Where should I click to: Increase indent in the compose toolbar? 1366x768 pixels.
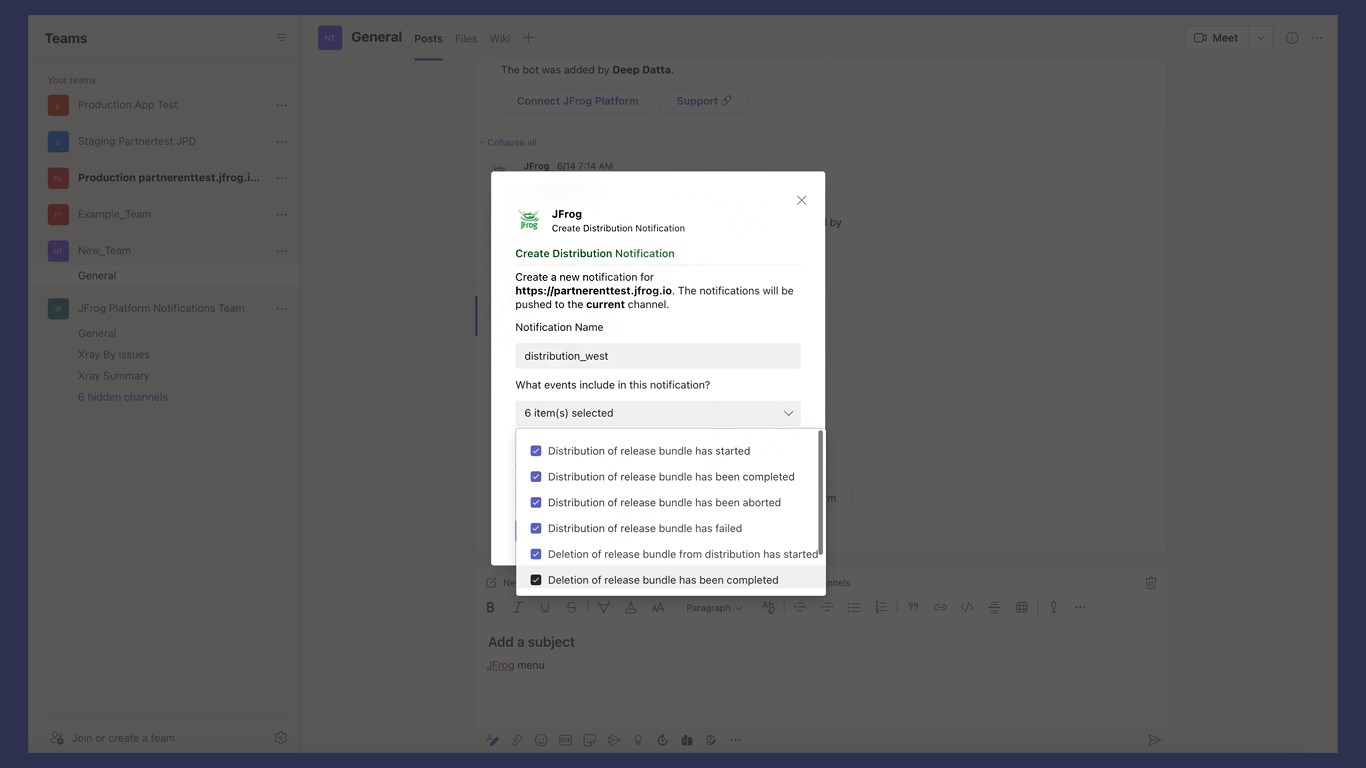tap(826, 607)
